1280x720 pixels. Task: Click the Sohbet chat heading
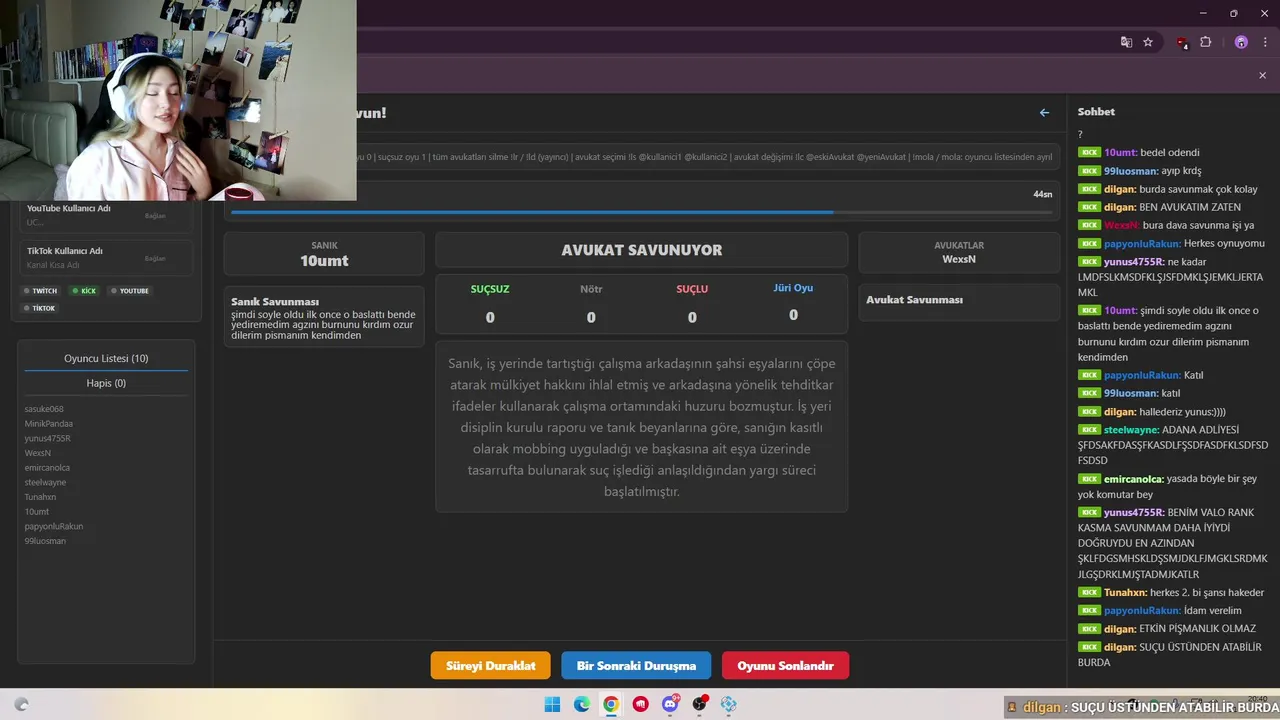pyautogui.click(x=1096, y=112)
